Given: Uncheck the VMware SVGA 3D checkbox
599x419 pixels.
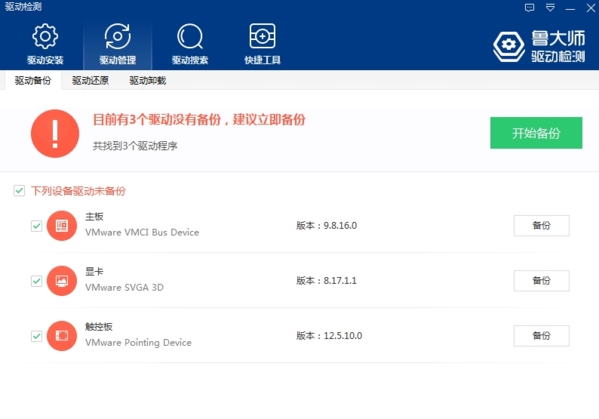Looking at the screenshot, I should (36, 281).
